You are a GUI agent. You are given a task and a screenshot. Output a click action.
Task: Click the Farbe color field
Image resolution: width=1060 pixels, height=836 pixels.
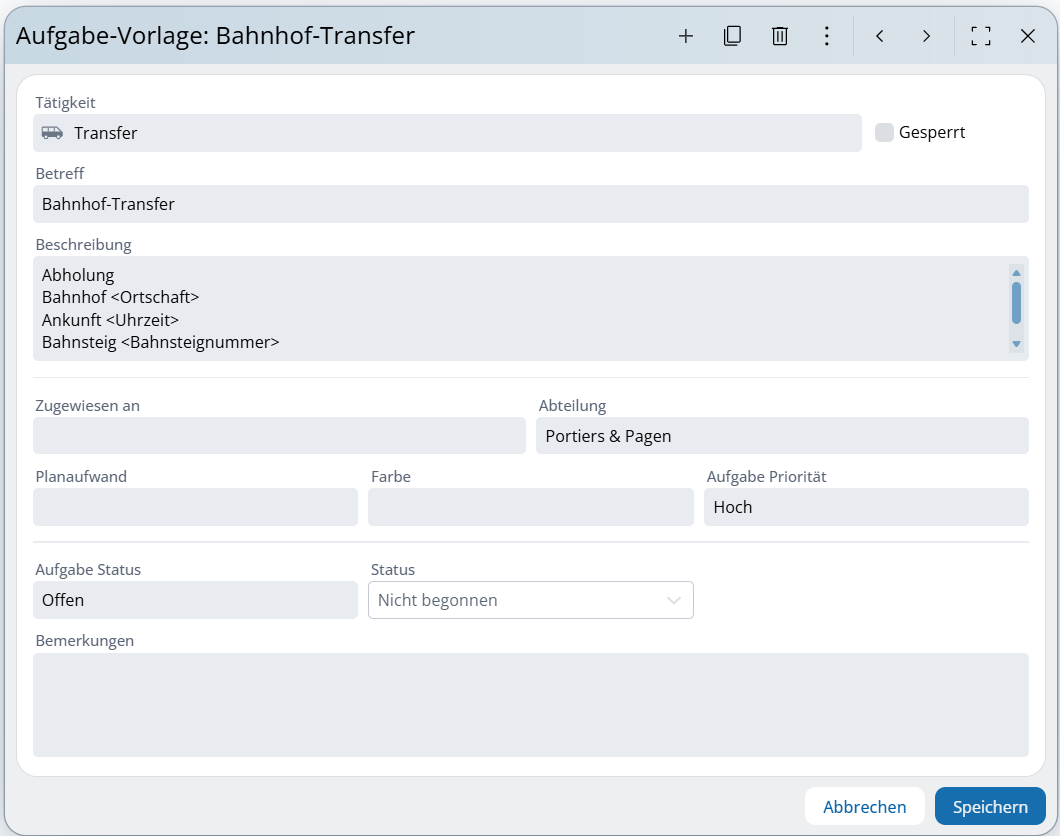point(530,507)
